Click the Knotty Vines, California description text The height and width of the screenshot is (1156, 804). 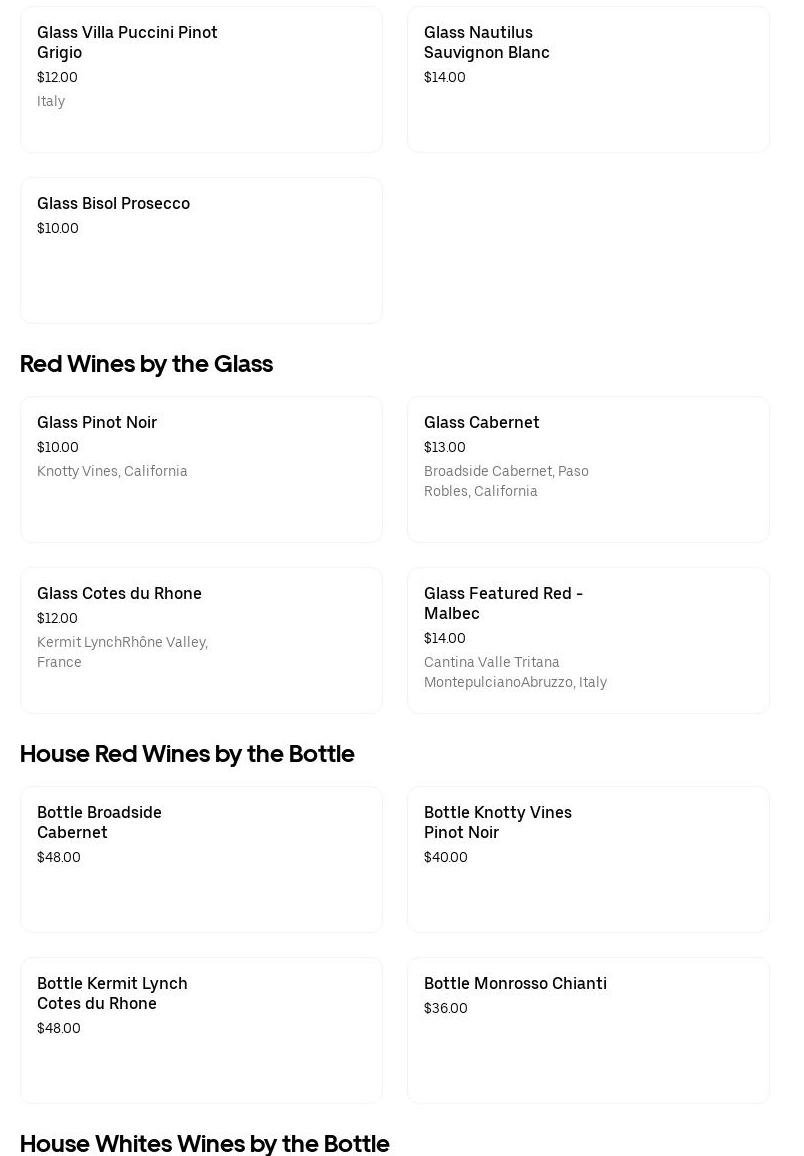pyautogui.click(x=112, y=471)
